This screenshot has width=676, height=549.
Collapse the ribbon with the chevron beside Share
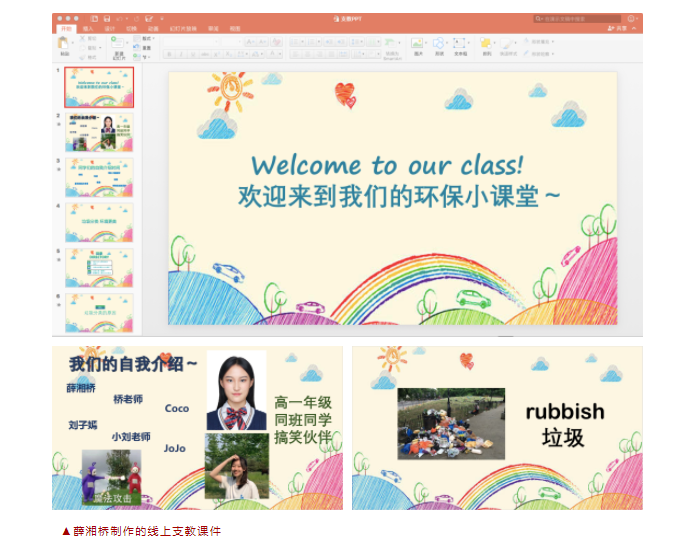pyautogui.click(x=634, y=28)
